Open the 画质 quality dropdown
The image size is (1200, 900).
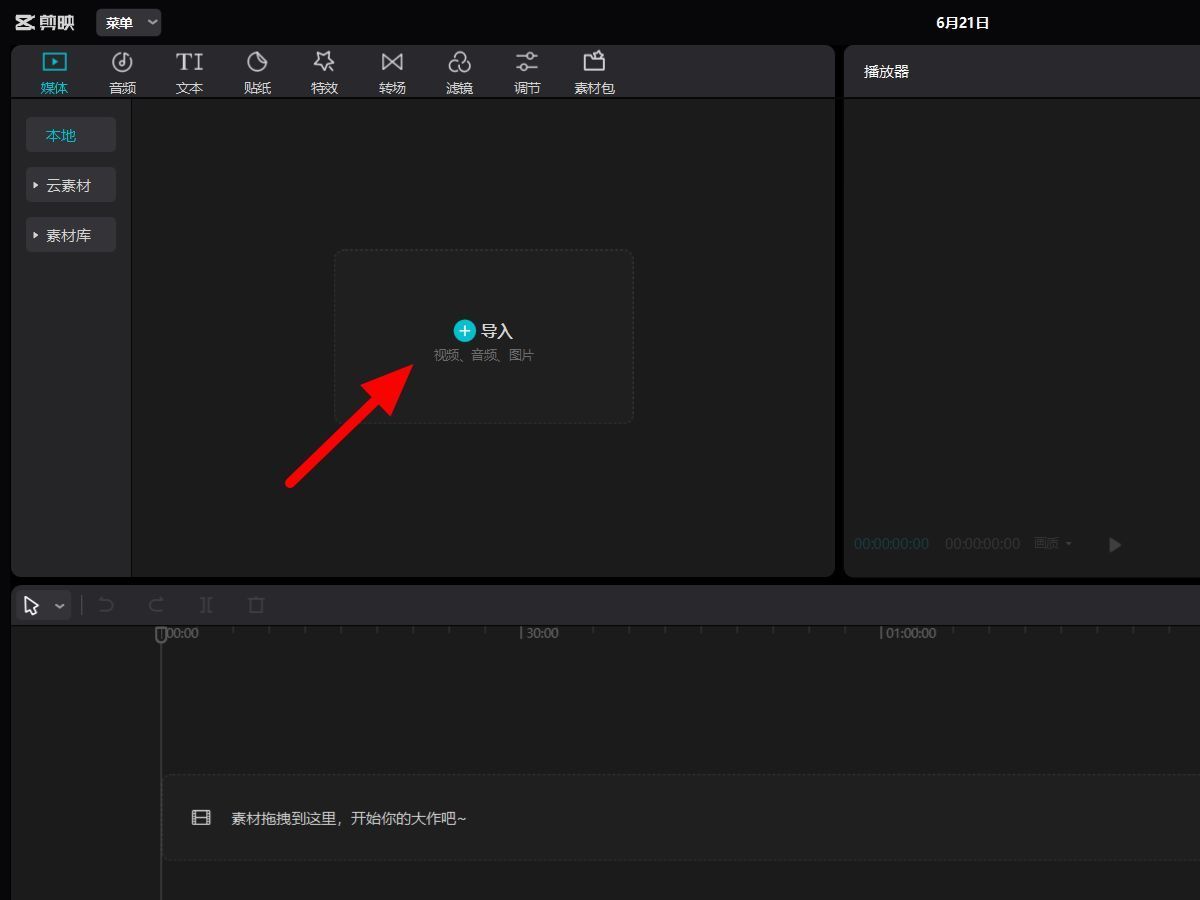[x=1052, y=543]
